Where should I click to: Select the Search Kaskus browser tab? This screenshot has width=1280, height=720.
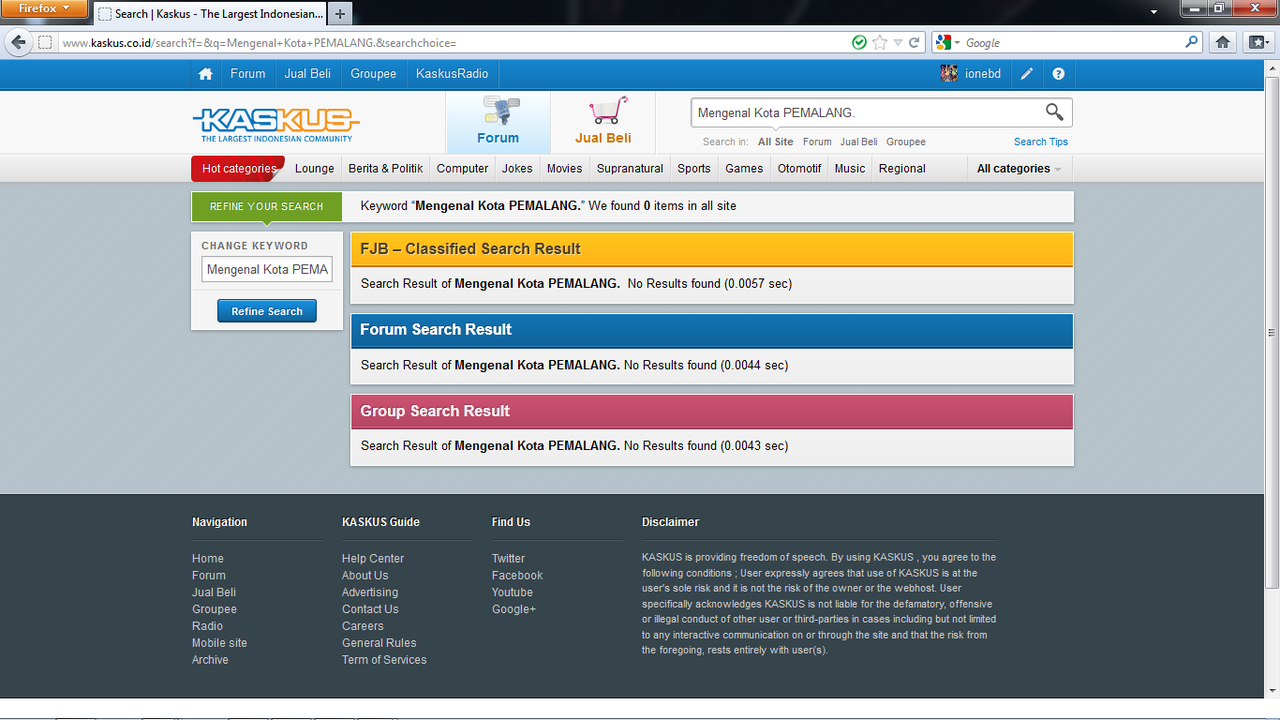pyautogui.click(x=210, y=14)
